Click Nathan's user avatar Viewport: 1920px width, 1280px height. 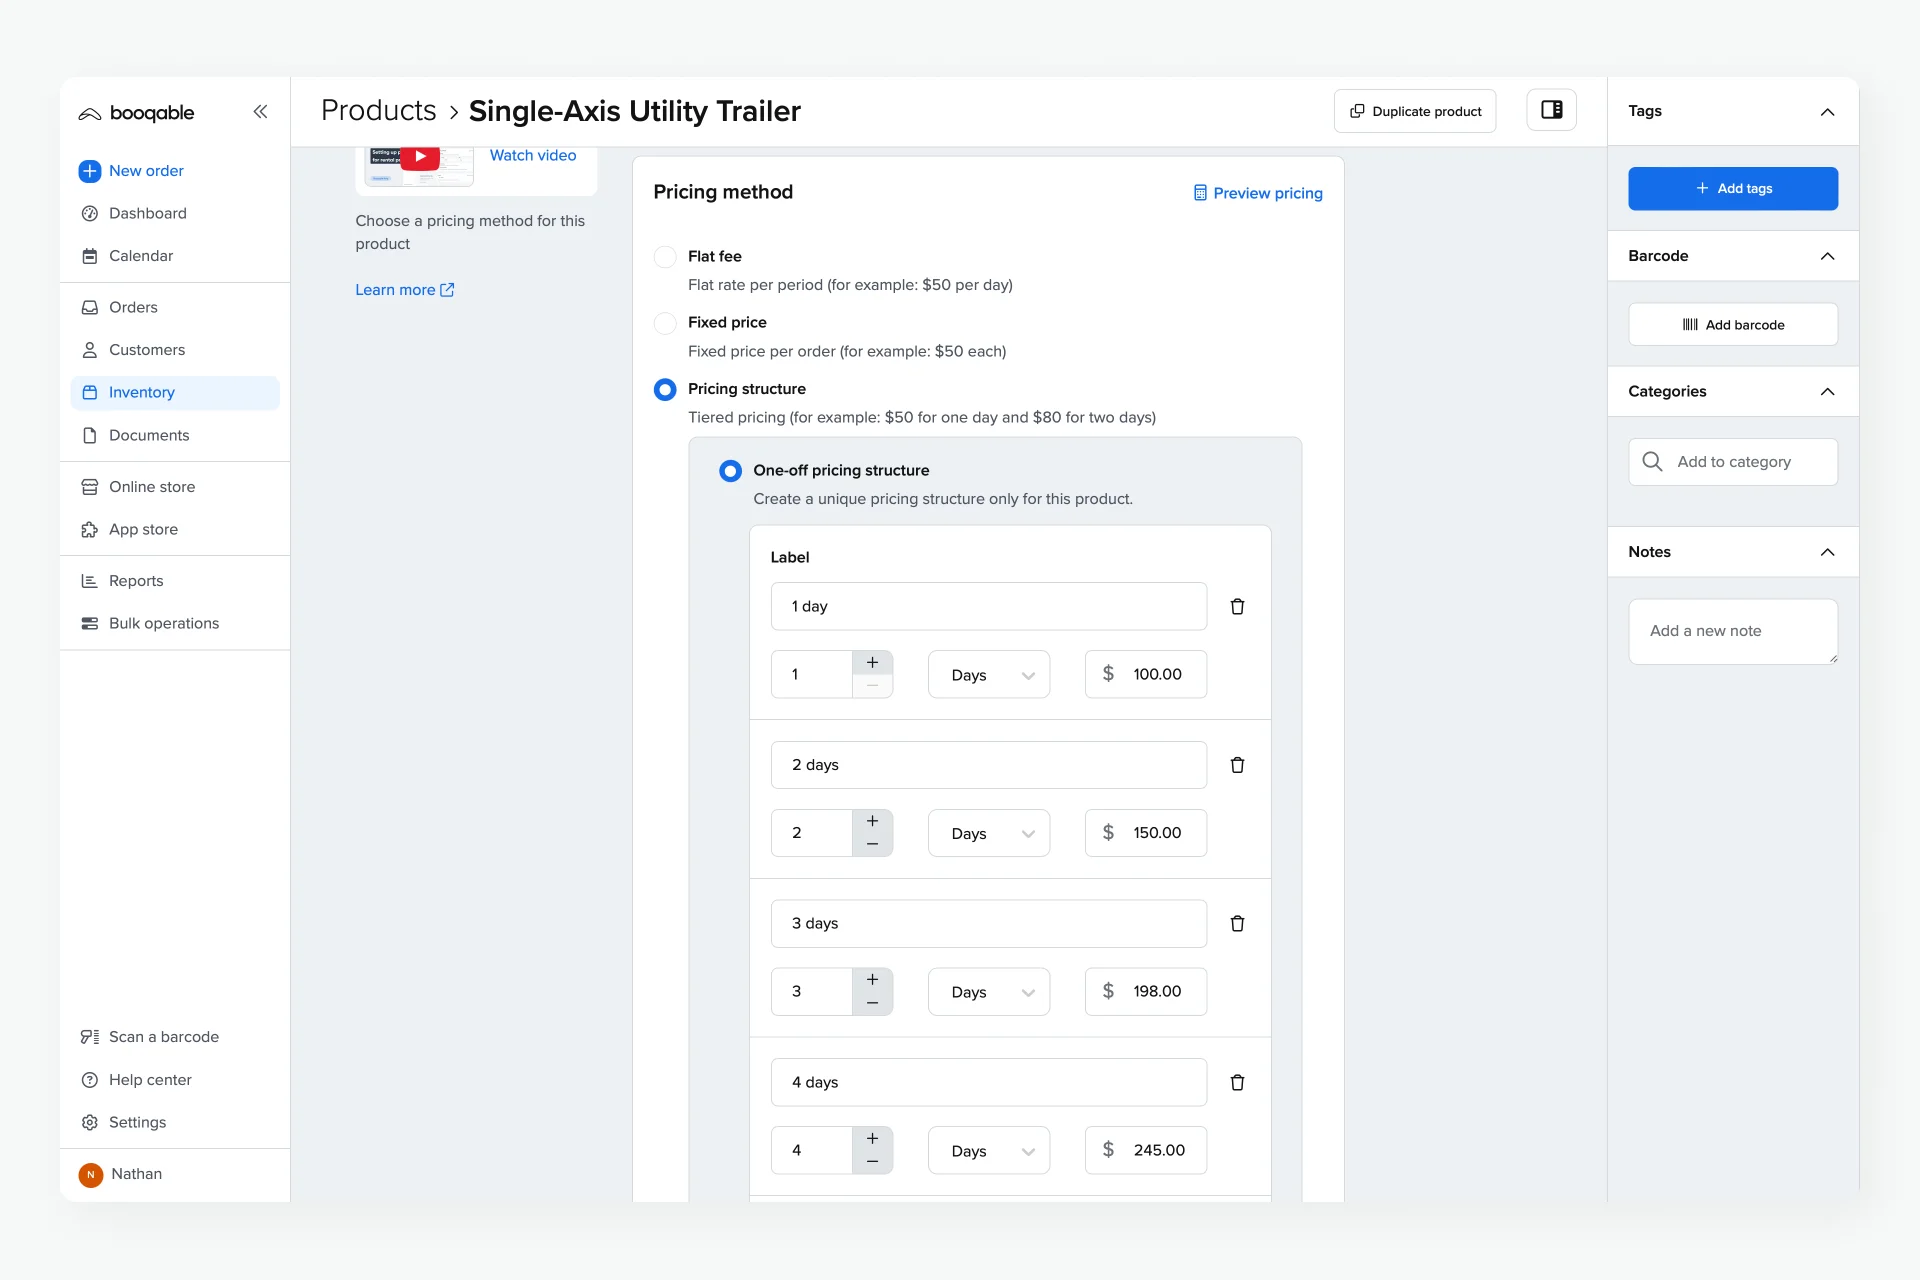90,1175
